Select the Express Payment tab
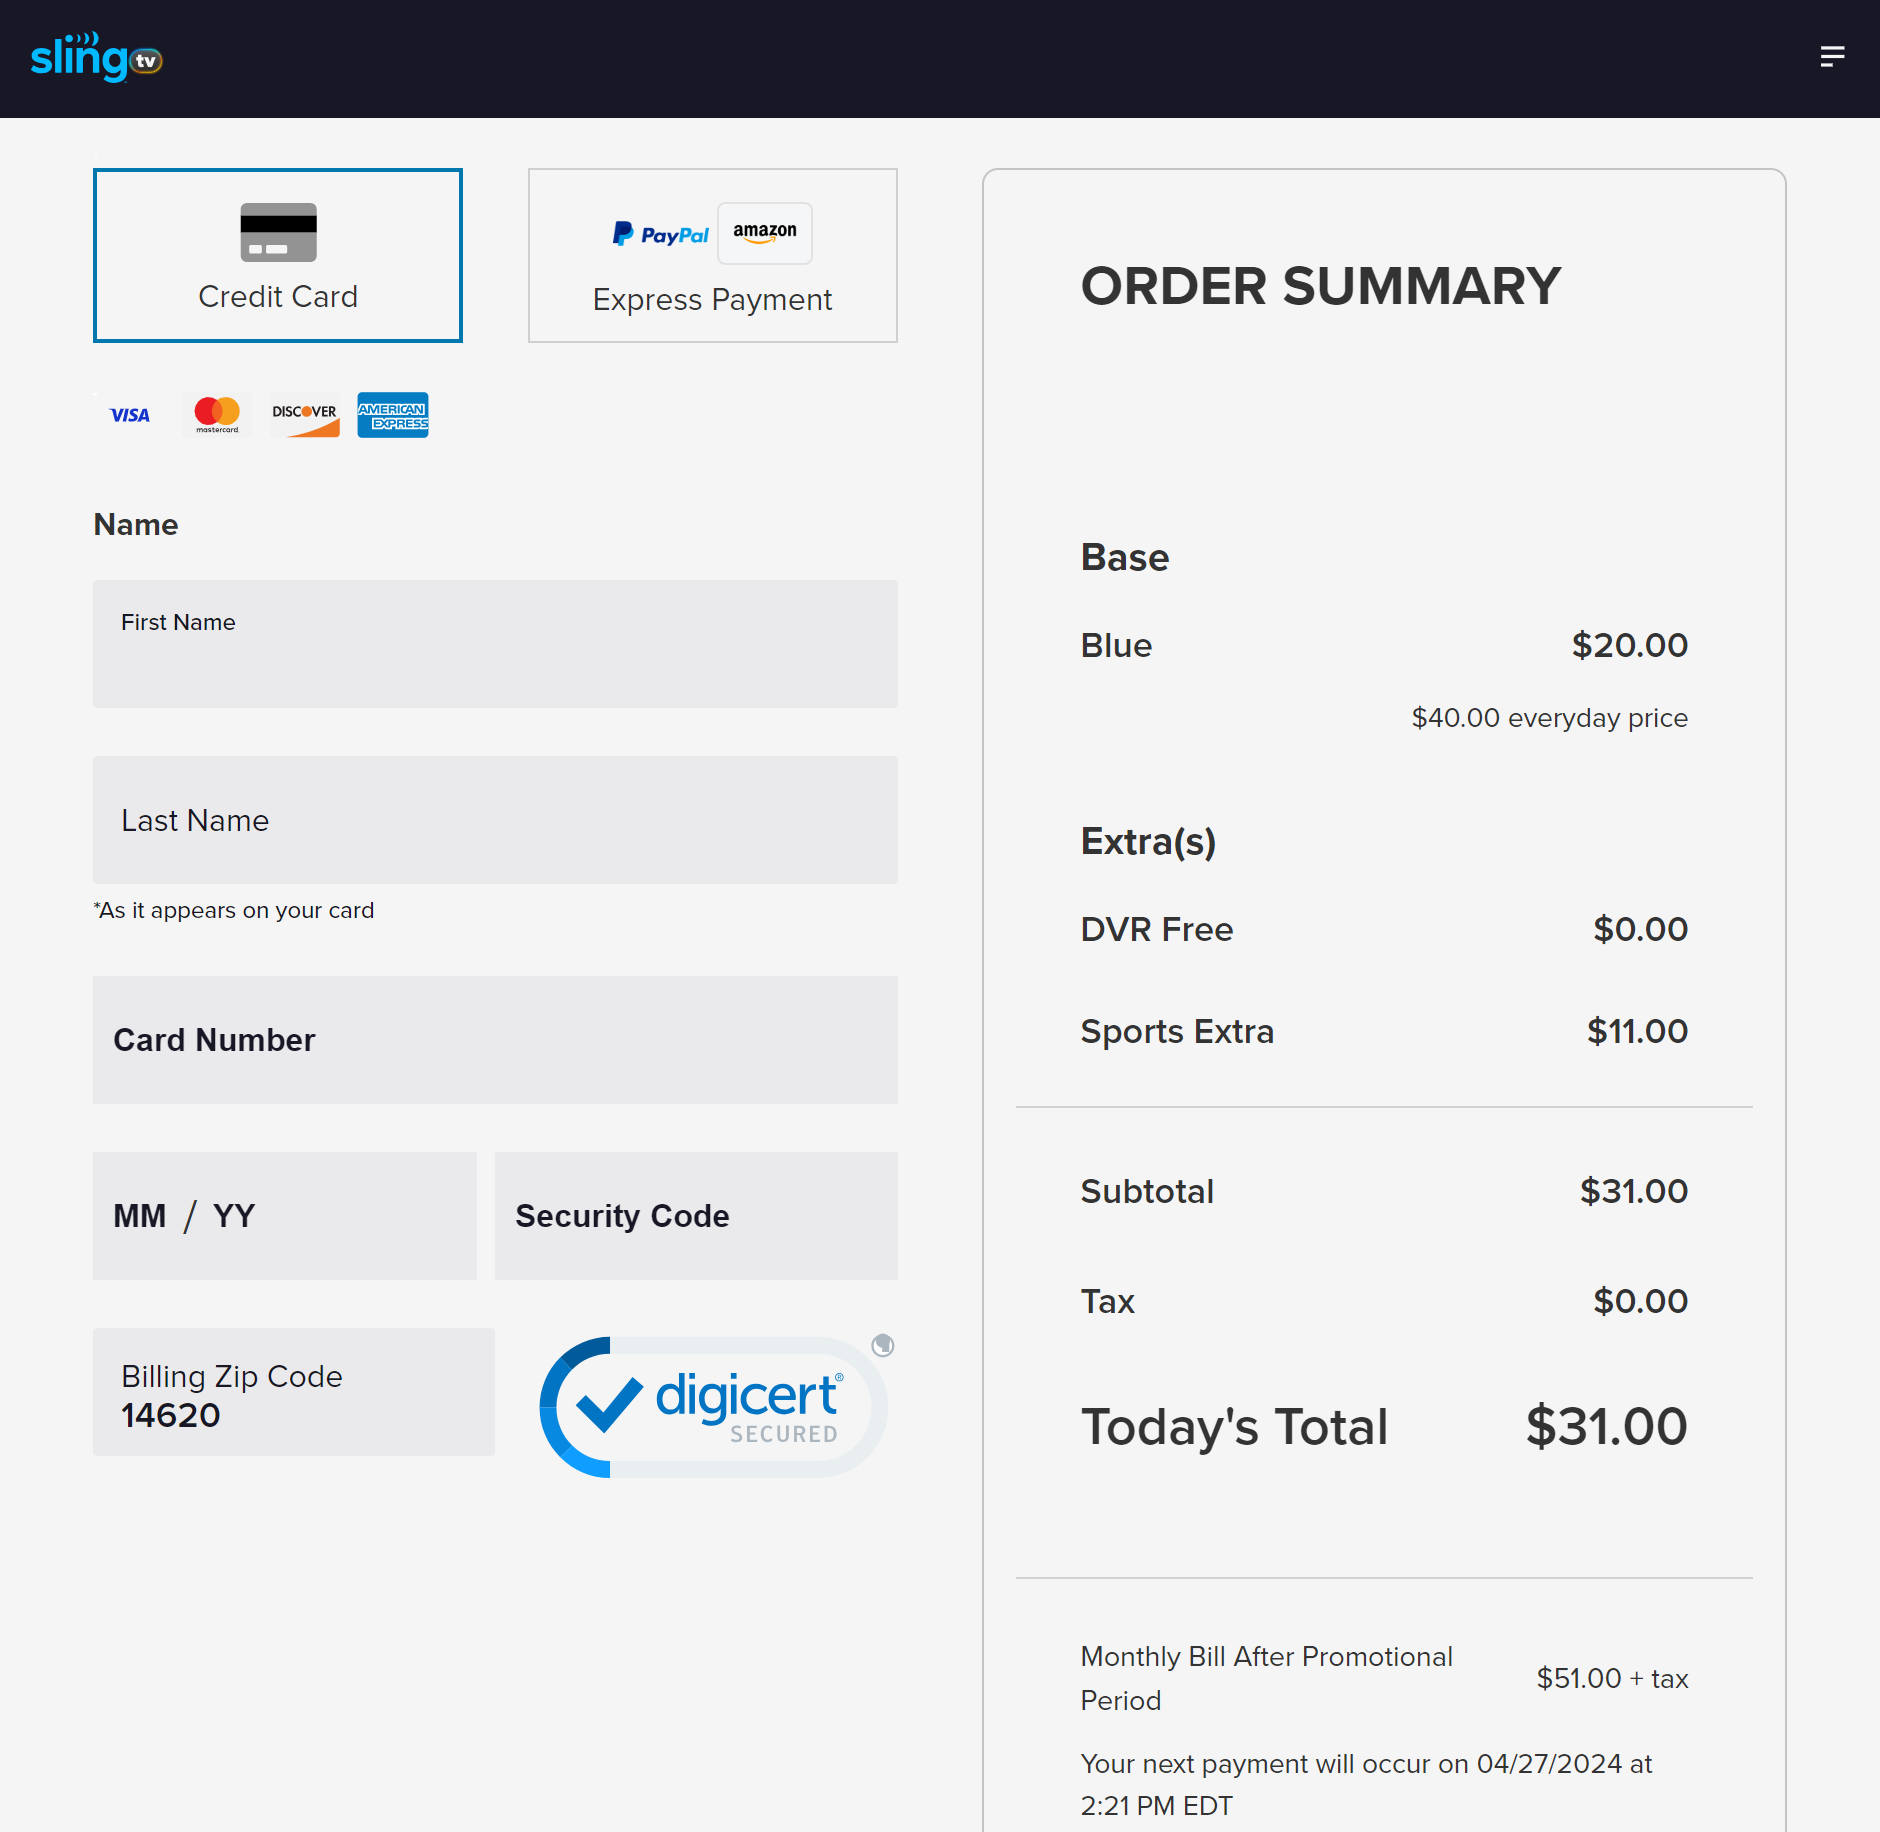 coord(713,255)
